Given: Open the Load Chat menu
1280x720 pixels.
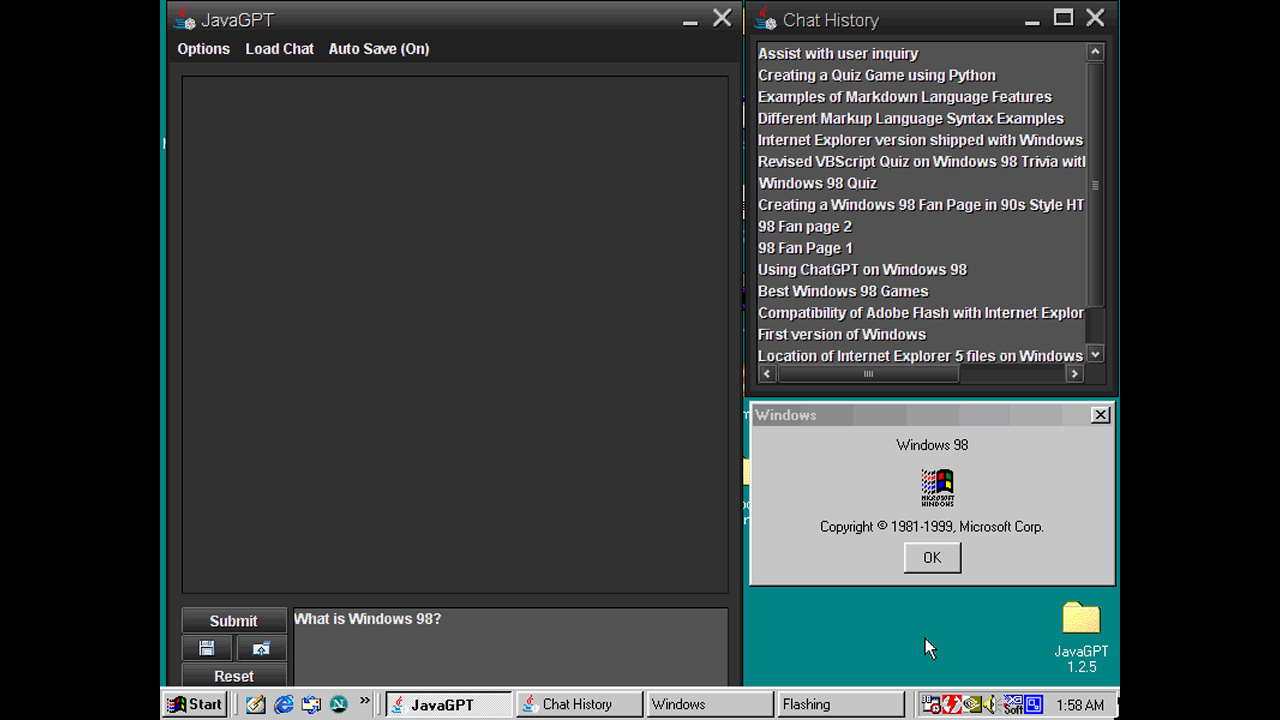Looking at the screenshot, I should [x=279, y=49].
